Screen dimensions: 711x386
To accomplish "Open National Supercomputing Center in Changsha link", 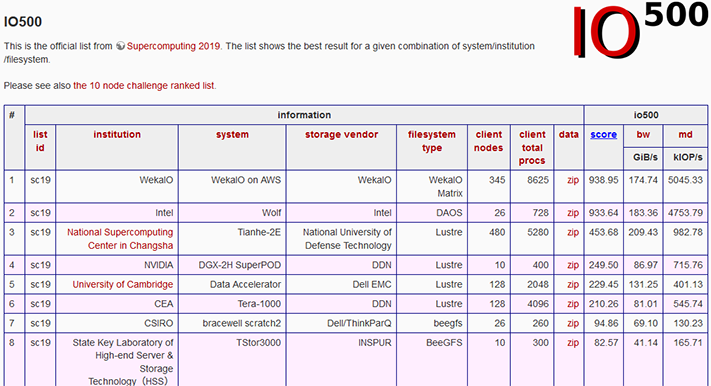I will (x=120, y=239).
